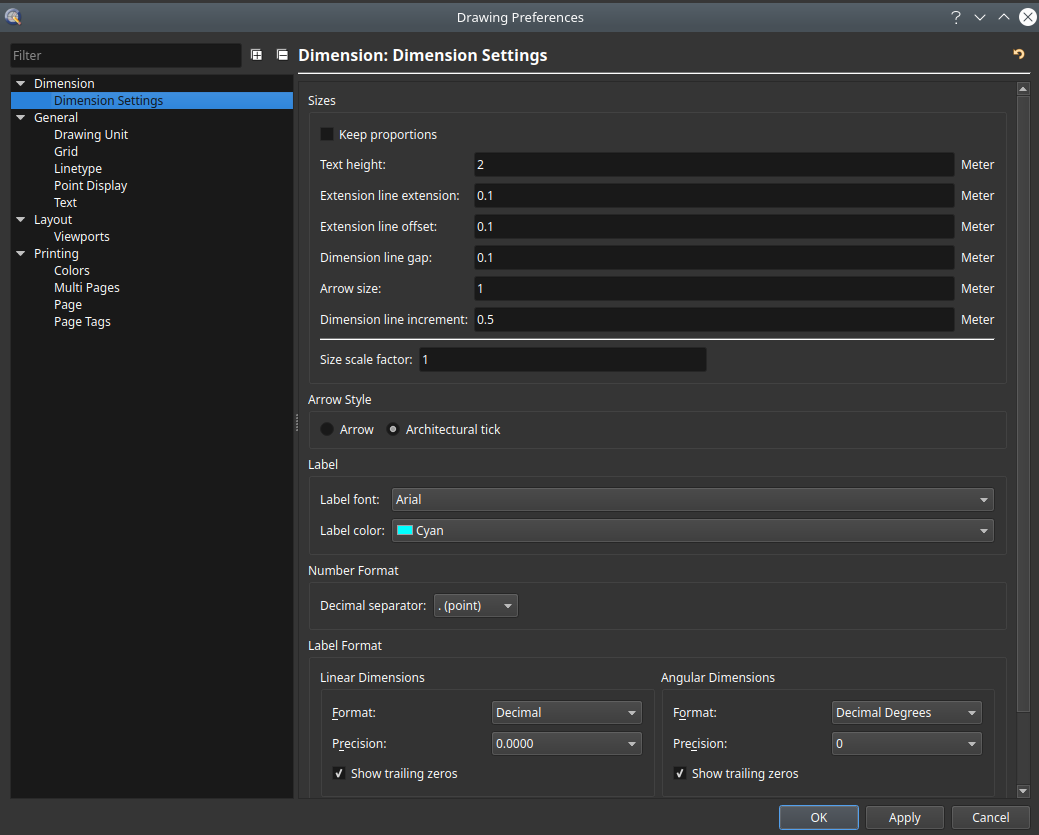Open the Viewports preferences page

[x=82, y=237]
